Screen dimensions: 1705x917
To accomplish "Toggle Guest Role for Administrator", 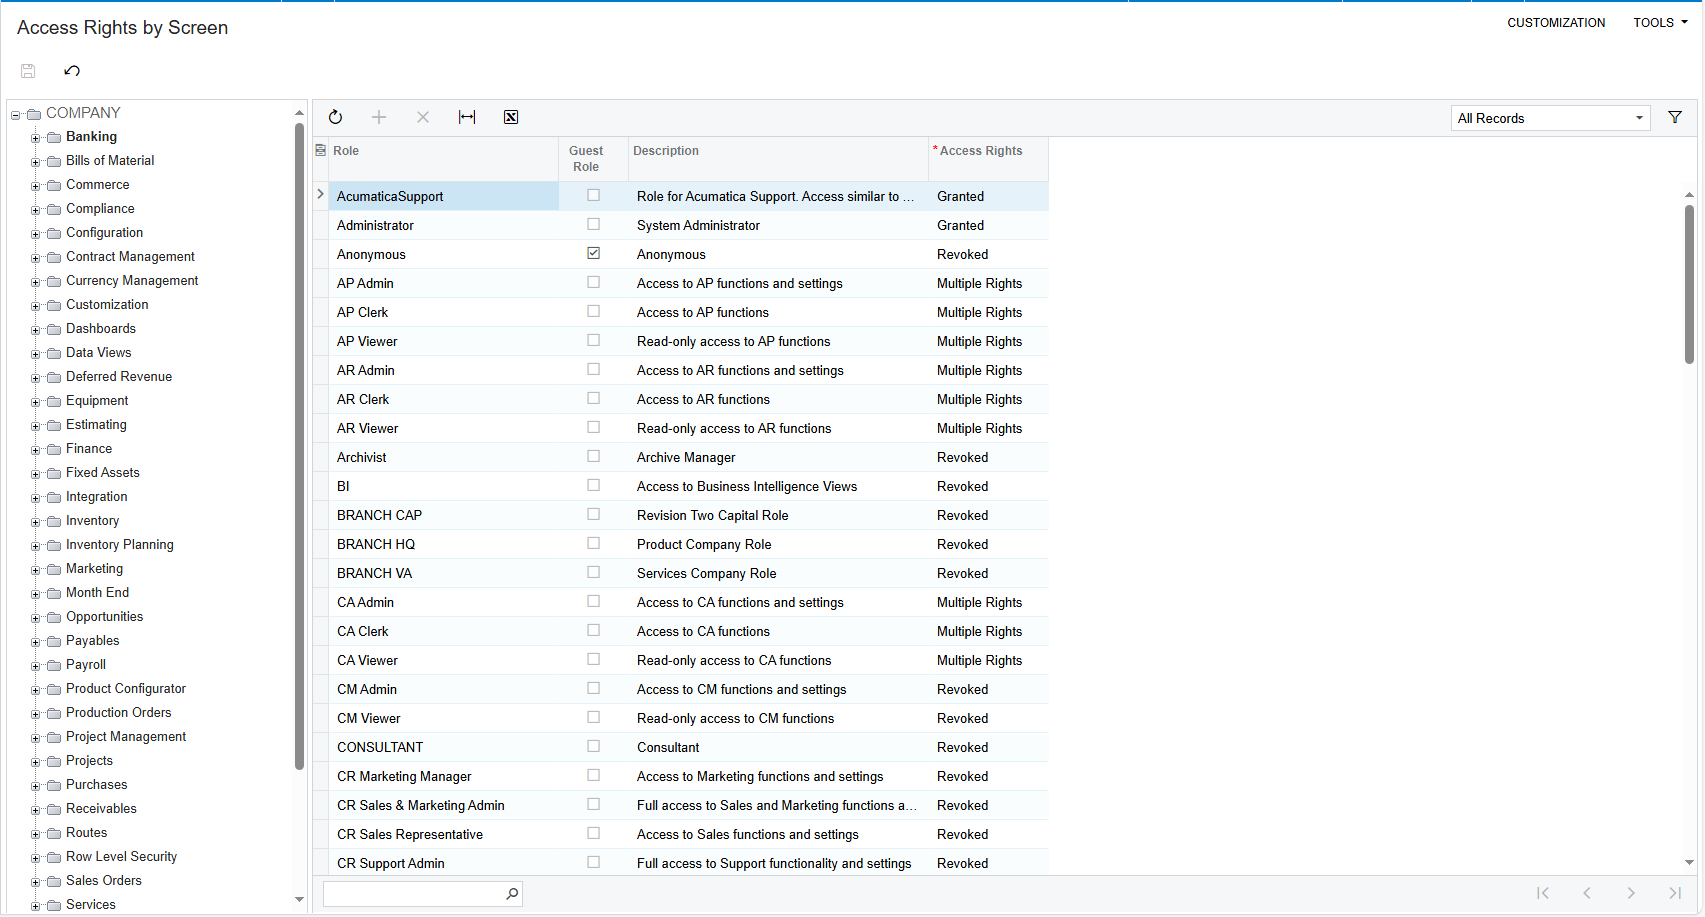I will click(594, 224).
